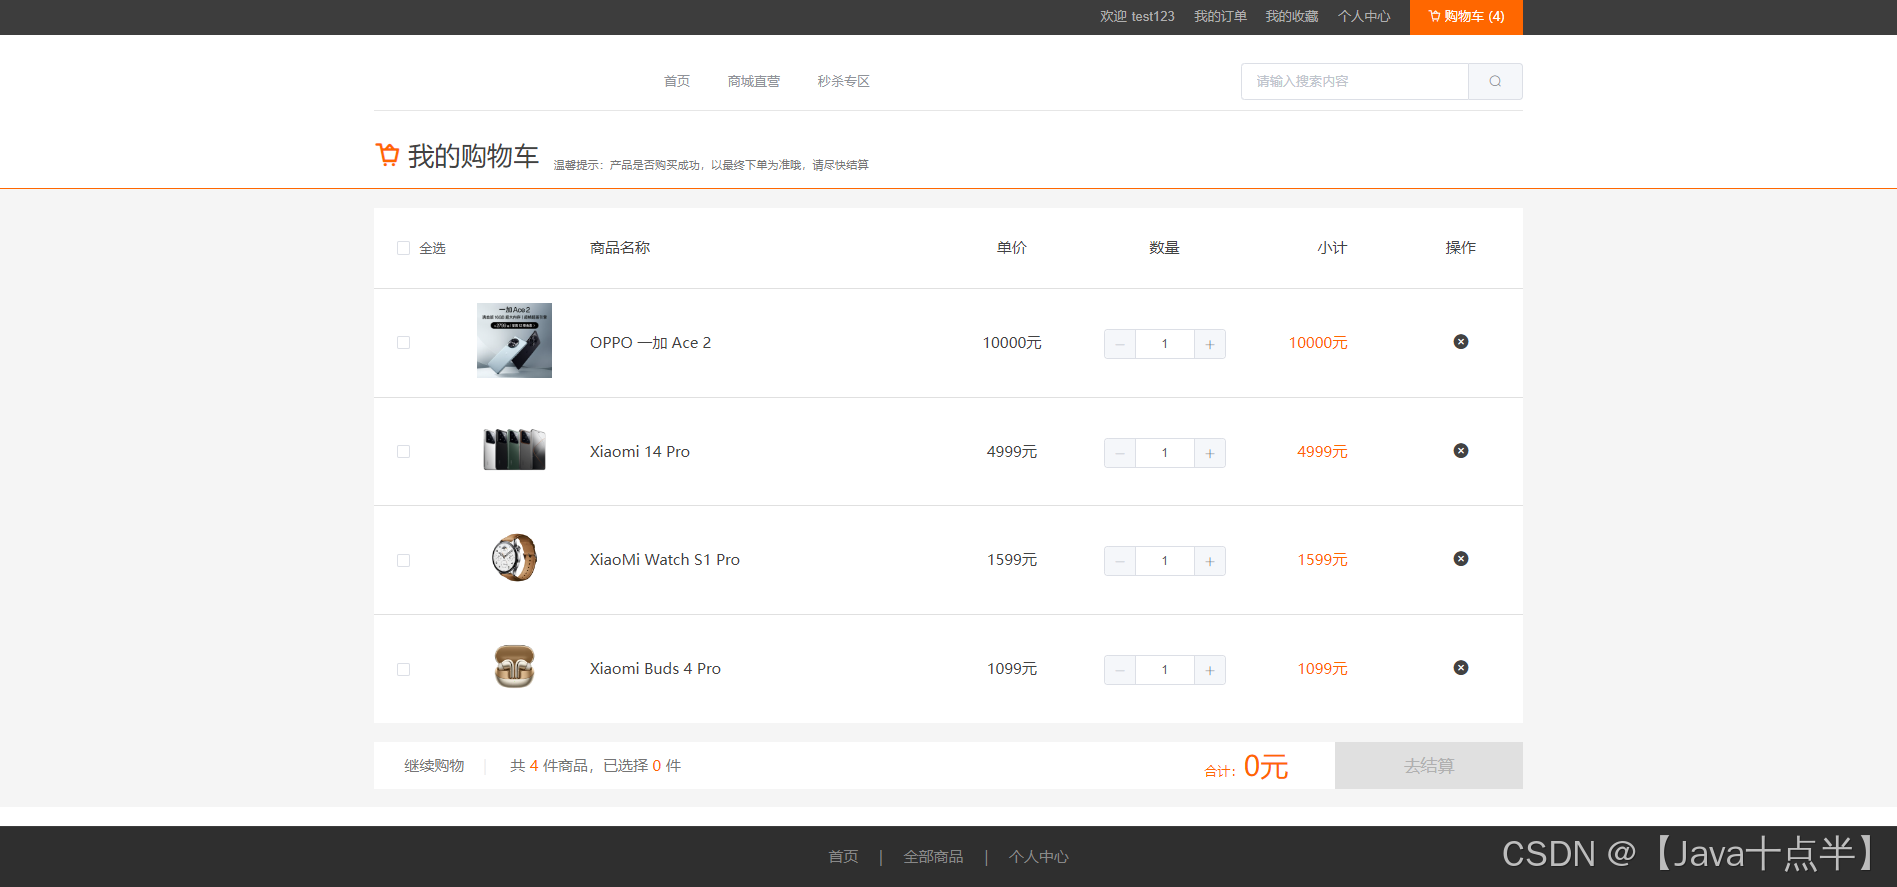This screenshot has height=887, width=1897.
Task: Check the 全选 select-all checkbox
Action: click(403, 248)
